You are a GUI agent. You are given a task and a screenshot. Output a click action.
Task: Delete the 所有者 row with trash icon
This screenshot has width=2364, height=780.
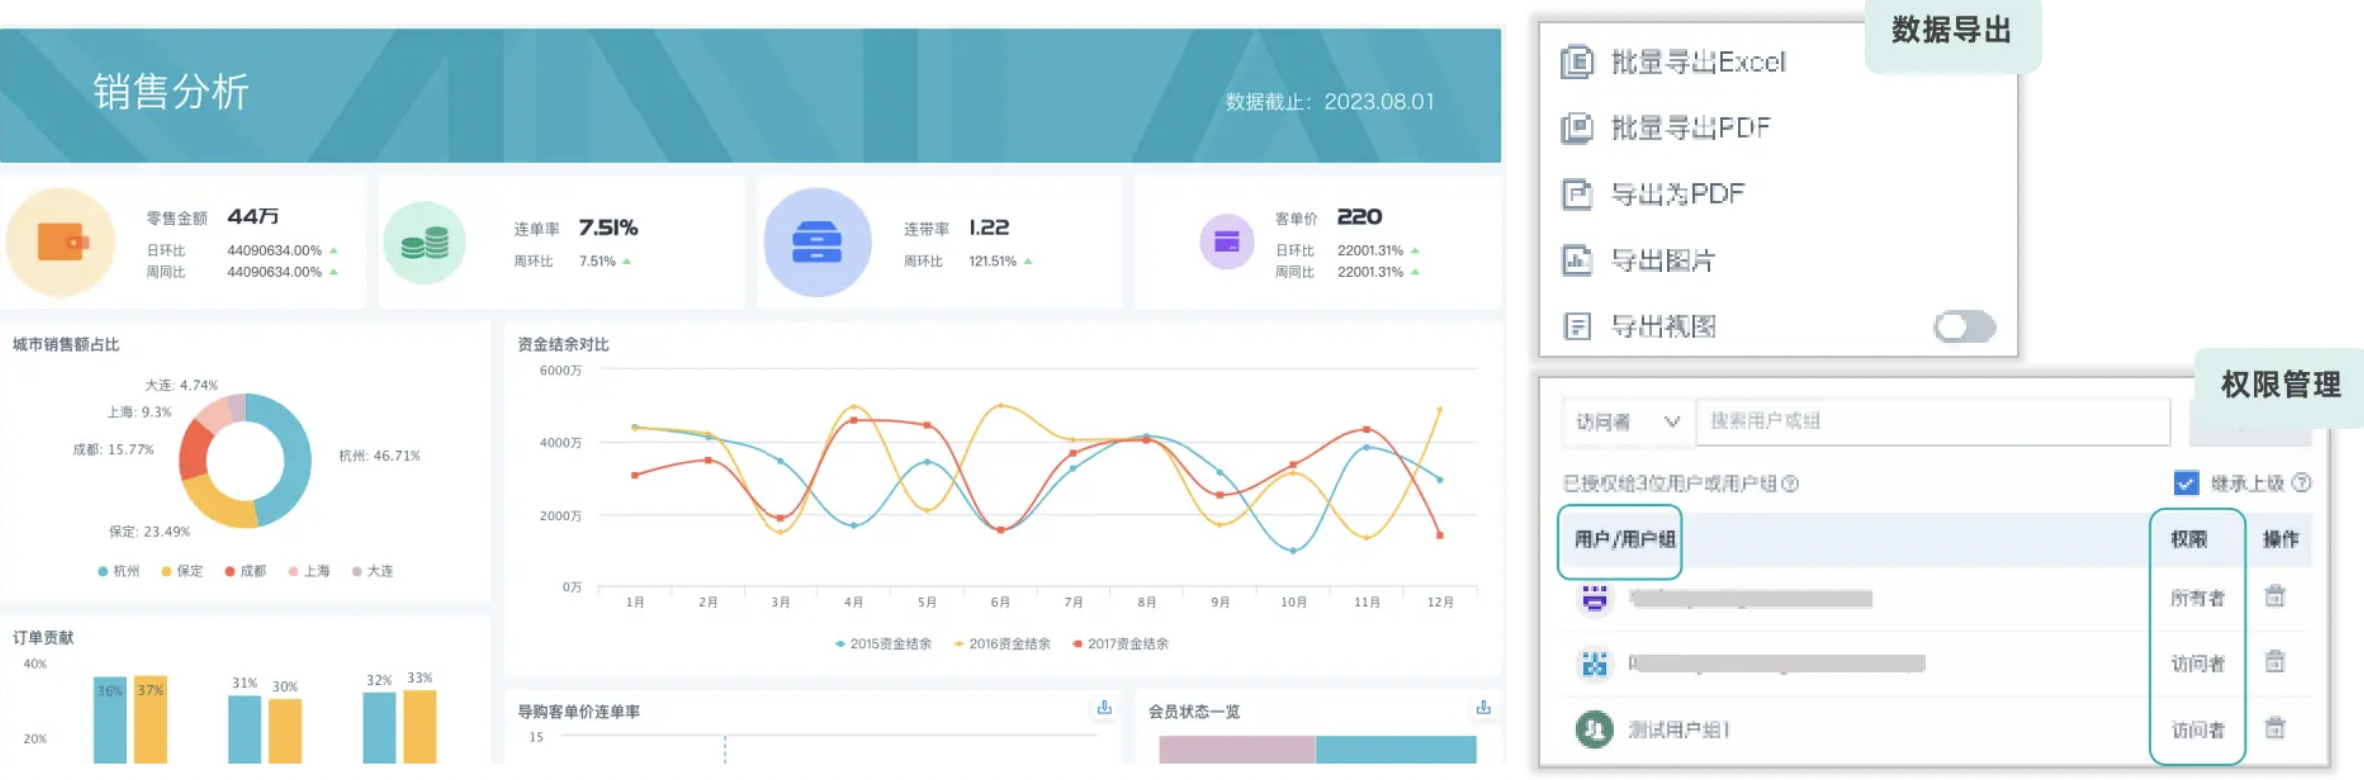pyautogui.click(x=2275, y=596)
